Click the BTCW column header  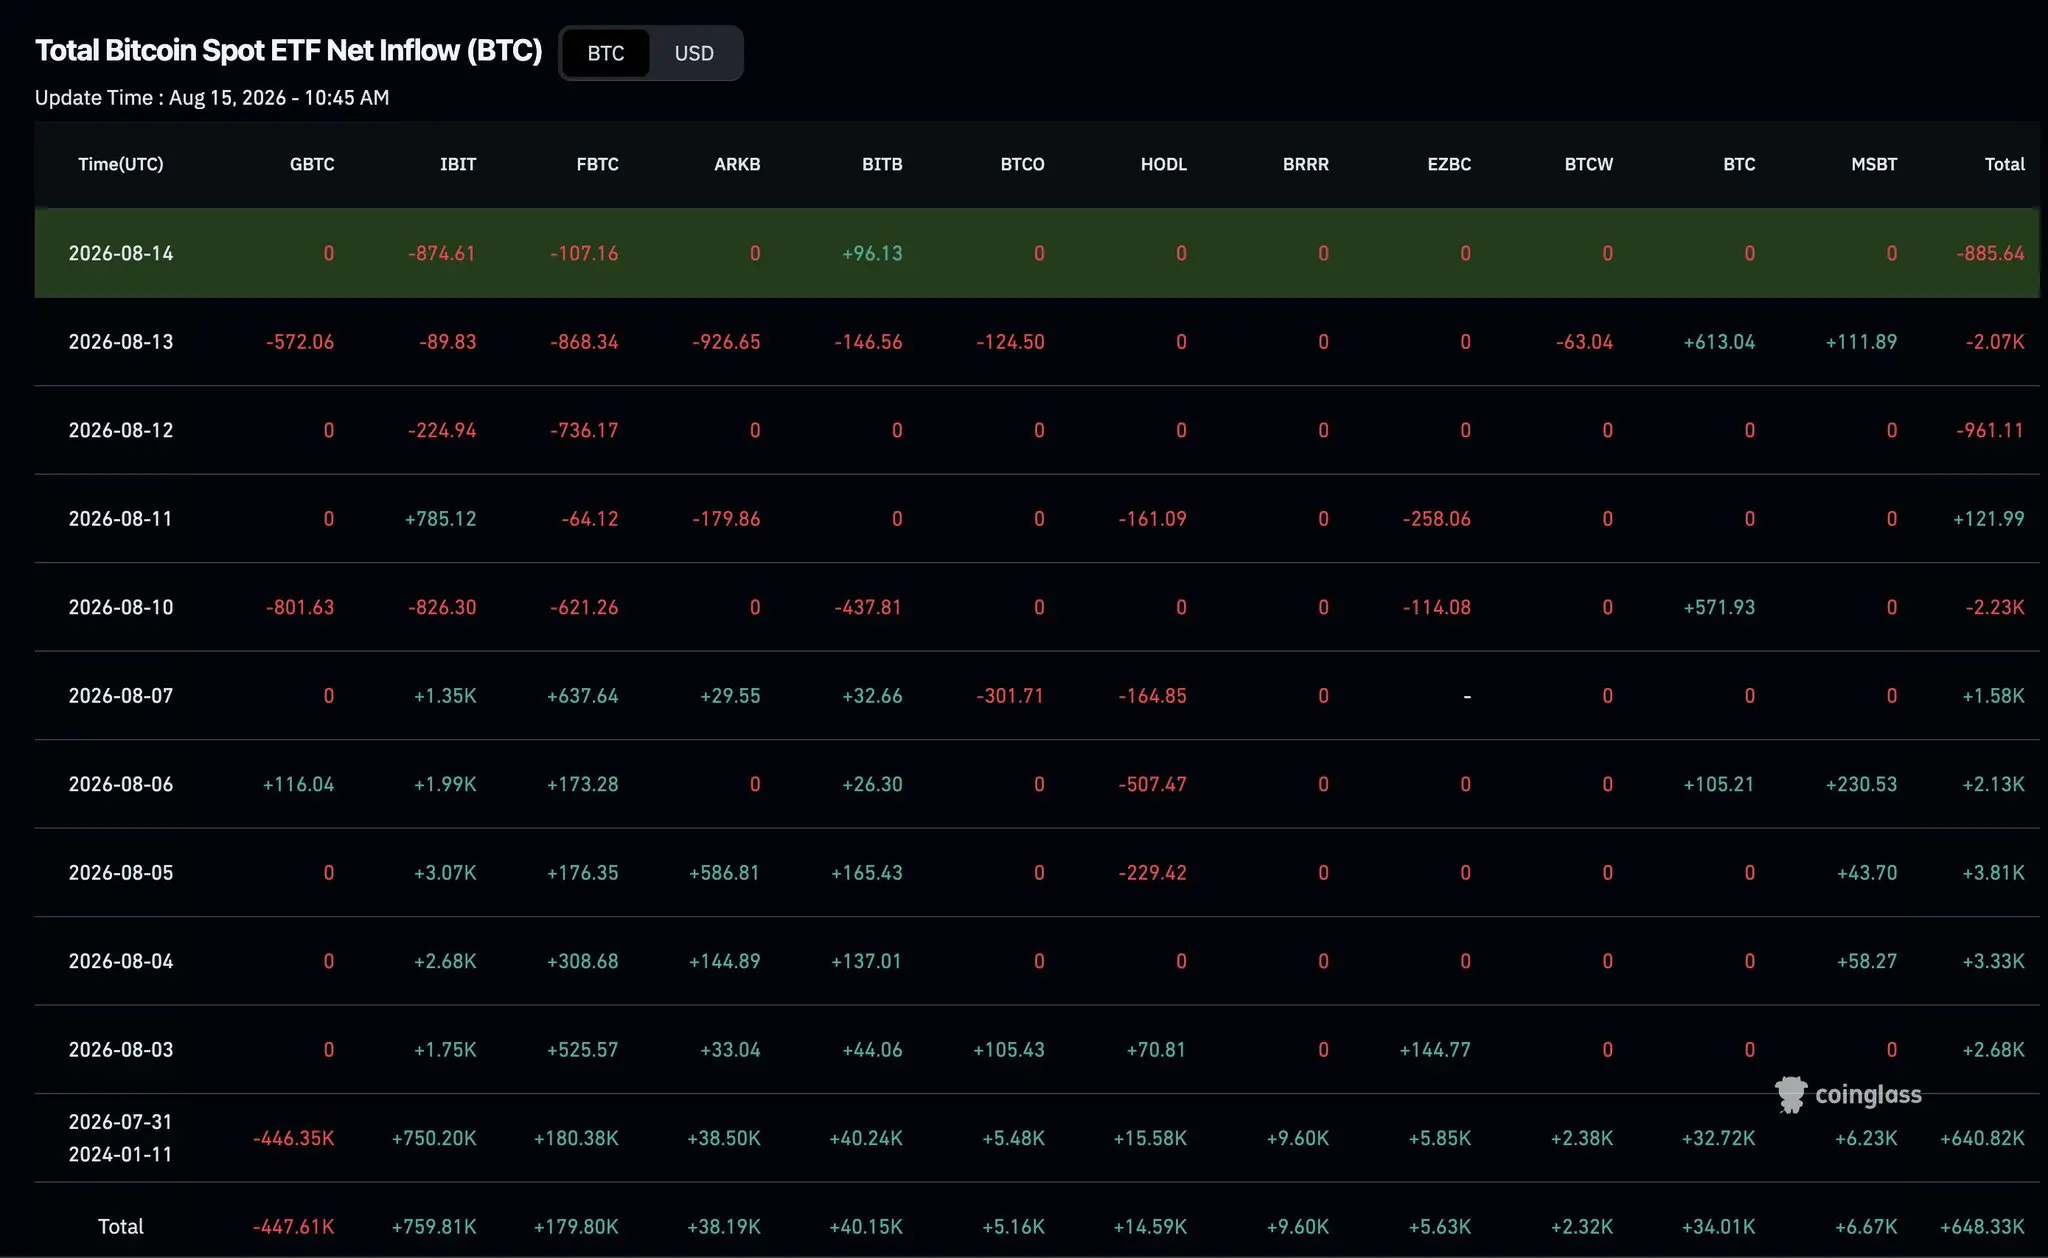[x=1589, y=164]
